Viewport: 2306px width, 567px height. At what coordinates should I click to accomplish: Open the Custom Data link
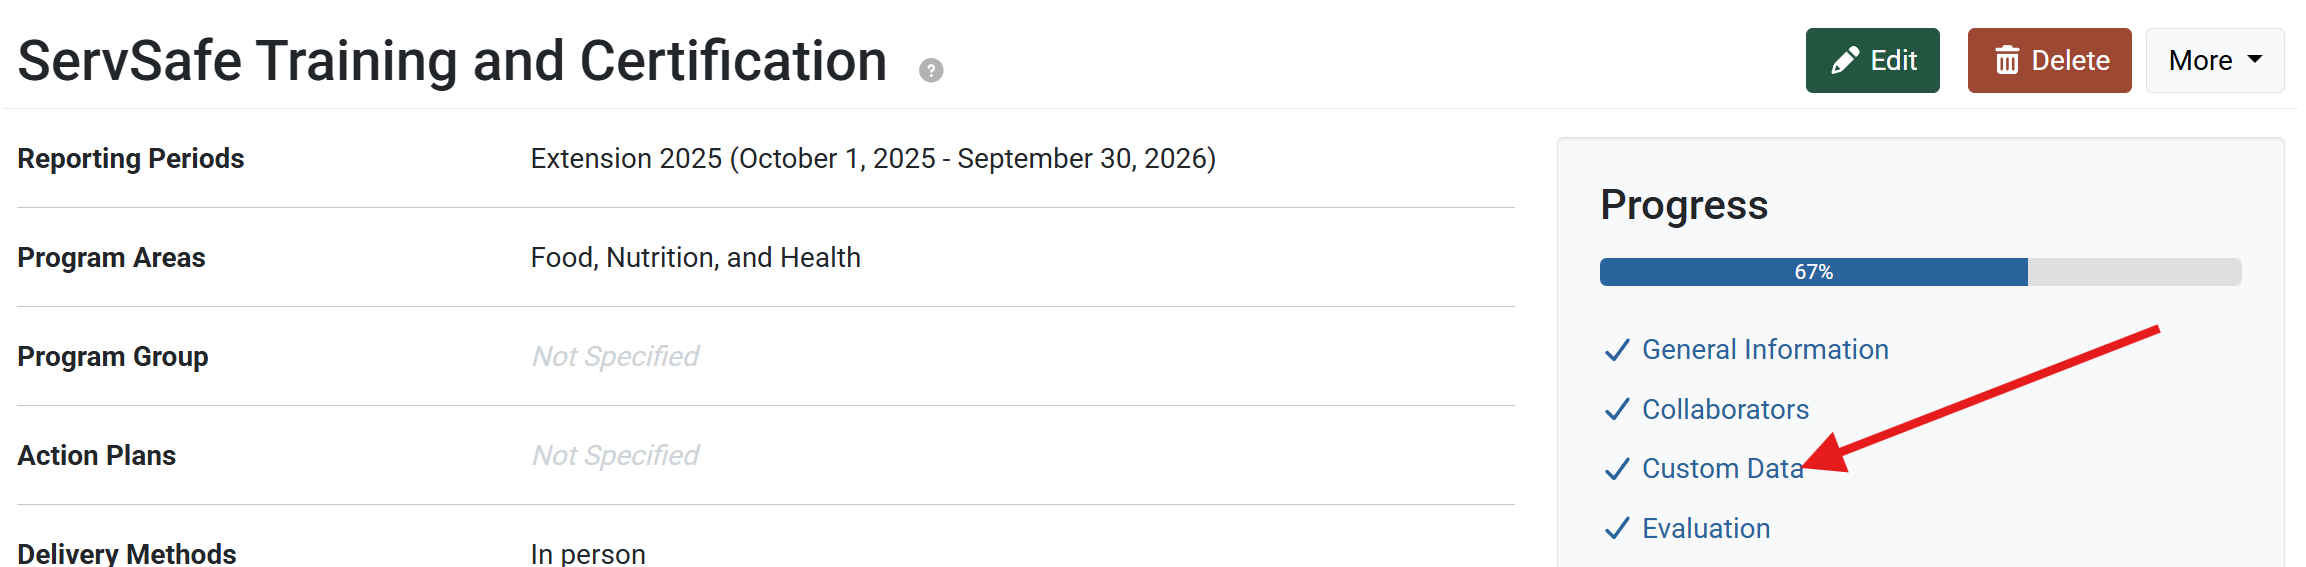click(1721, 469)
